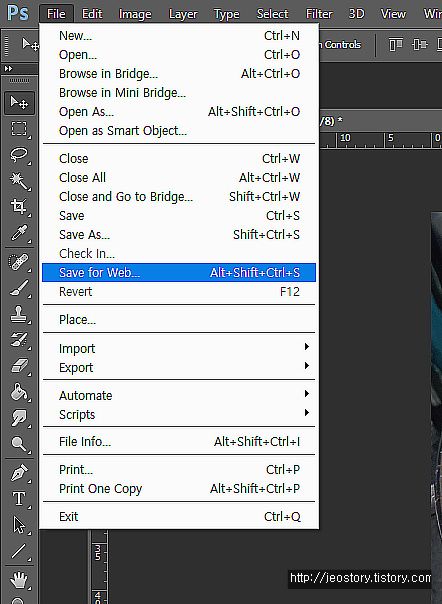
Task: Choose Save for Web... highlighted entry
Action: 179,272
